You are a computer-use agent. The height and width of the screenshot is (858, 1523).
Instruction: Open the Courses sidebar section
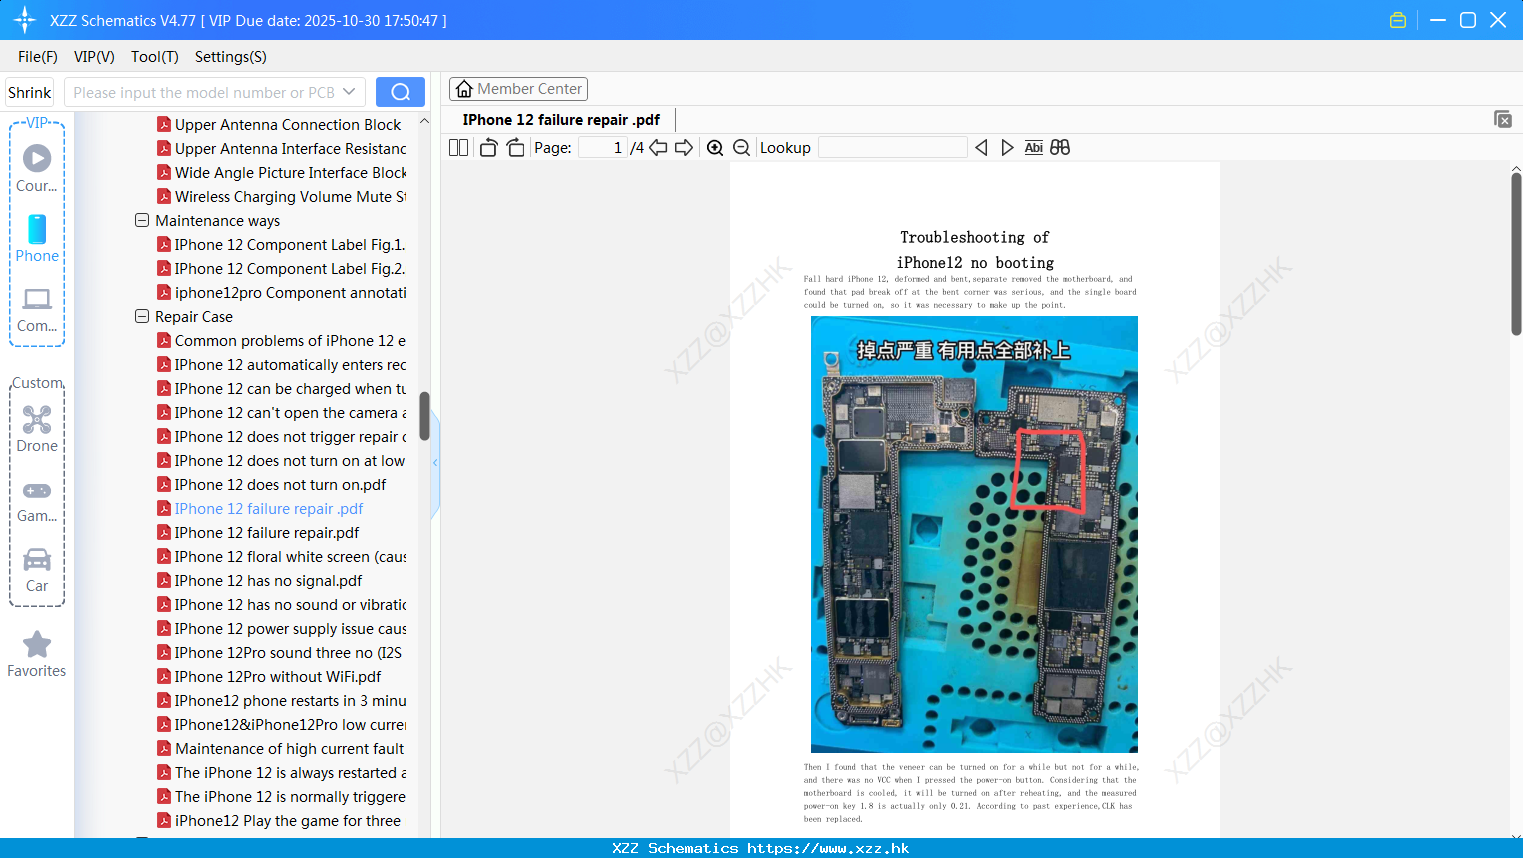37,168
